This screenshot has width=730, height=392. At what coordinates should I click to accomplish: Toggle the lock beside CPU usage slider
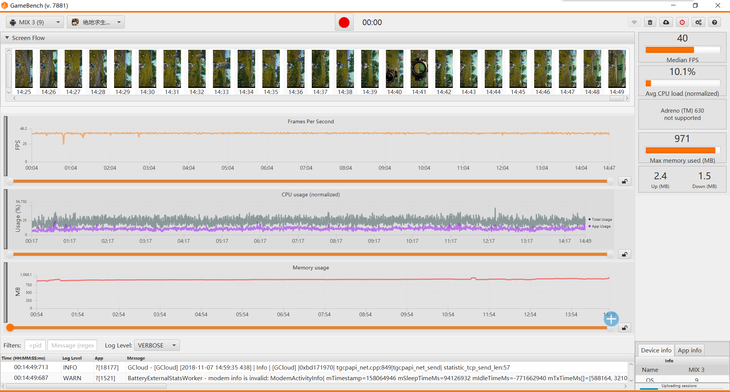624,254
